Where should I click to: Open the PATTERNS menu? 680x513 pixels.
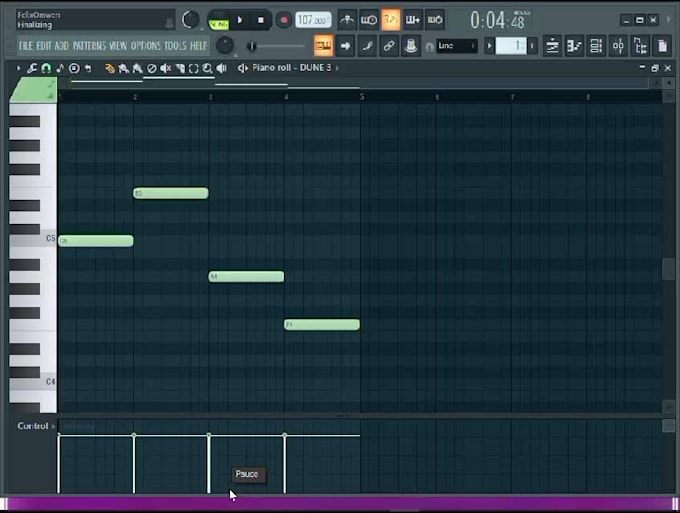[89, 46]
